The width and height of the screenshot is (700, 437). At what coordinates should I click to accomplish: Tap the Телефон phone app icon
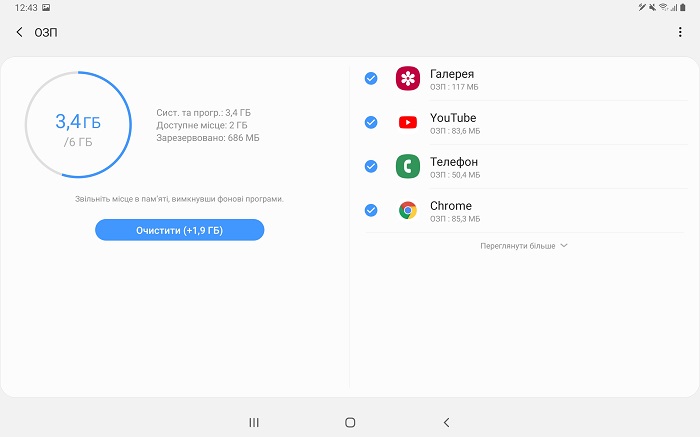[x=408, y=166]
